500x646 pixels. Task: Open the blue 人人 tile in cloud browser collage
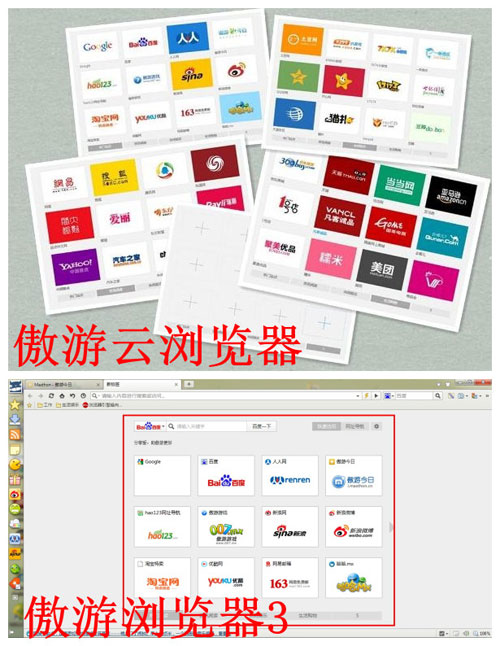click(x=187, y=38)
